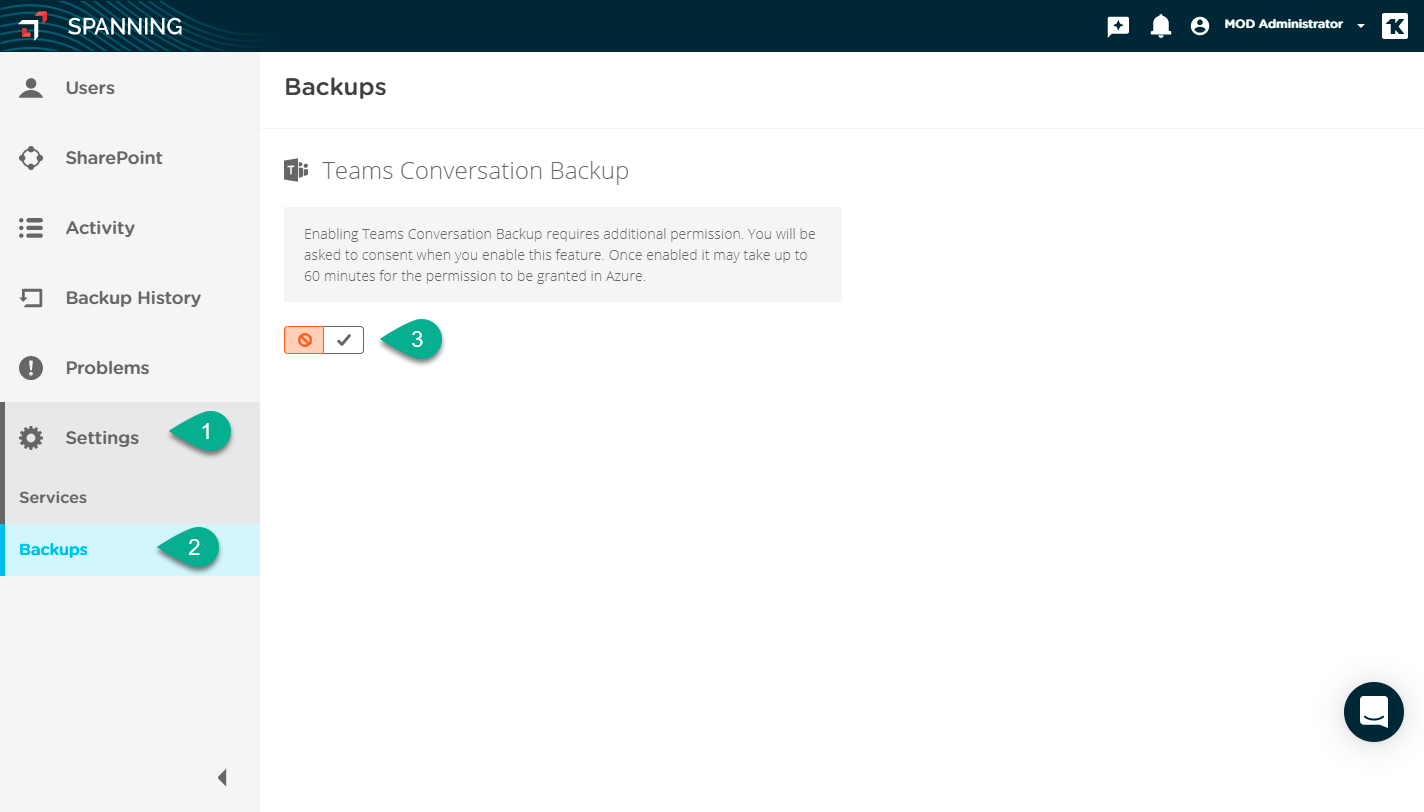Open the support chat bubble
The height and width of the screenshot is (812, 1424).
tap(1374, 712)
